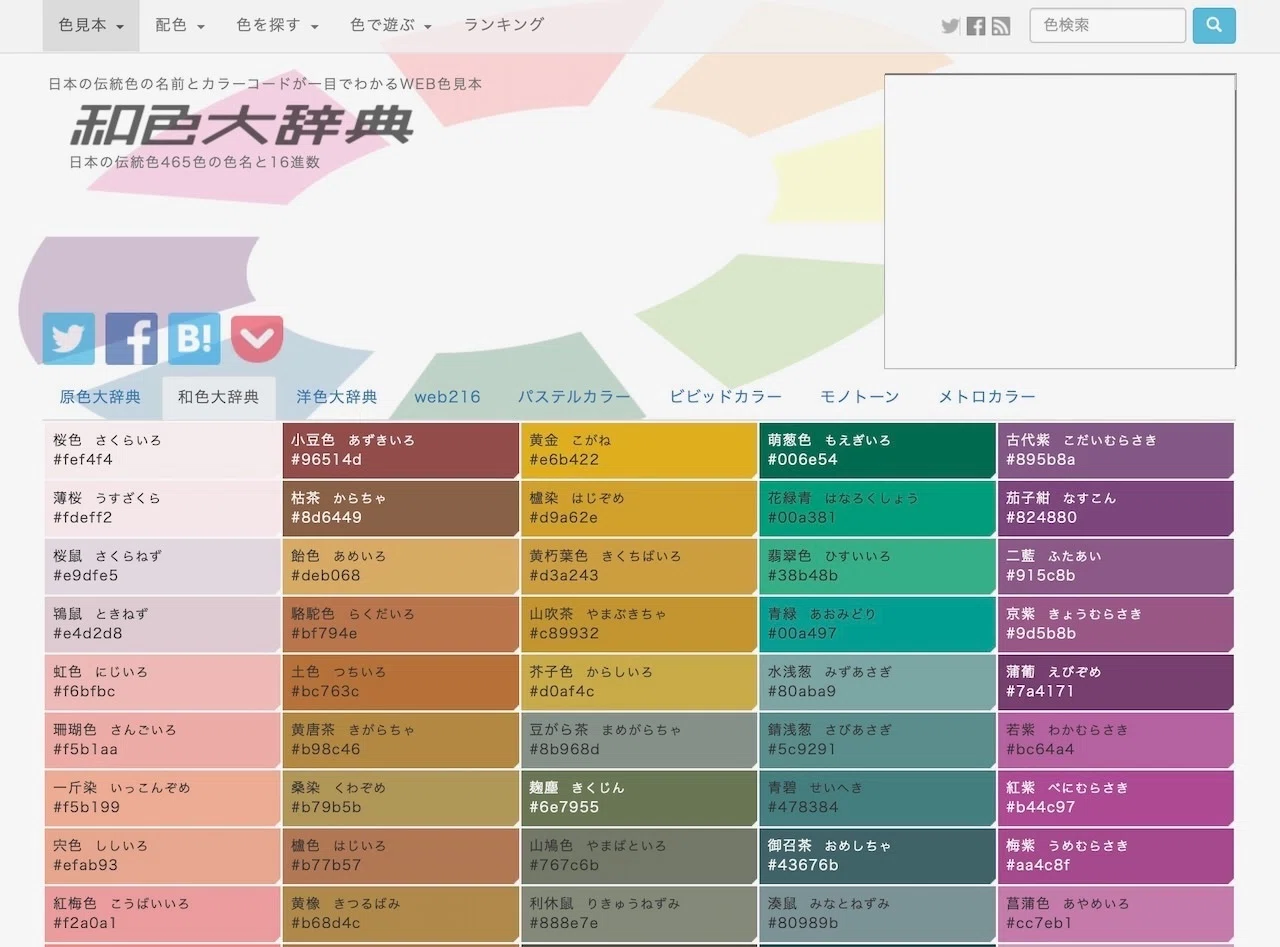Choose the 豆がら茶 #8b968d swatch
1280x947 pixels.
(x=639, y=740)
